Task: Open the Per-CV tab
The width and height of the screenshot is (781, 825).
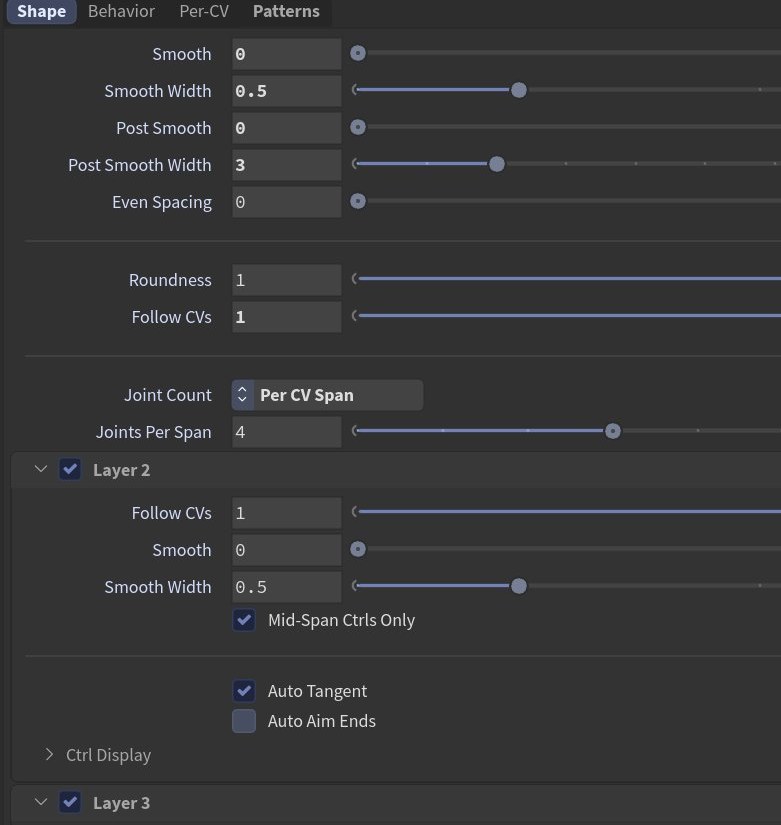Action: [x=204, y=11]
